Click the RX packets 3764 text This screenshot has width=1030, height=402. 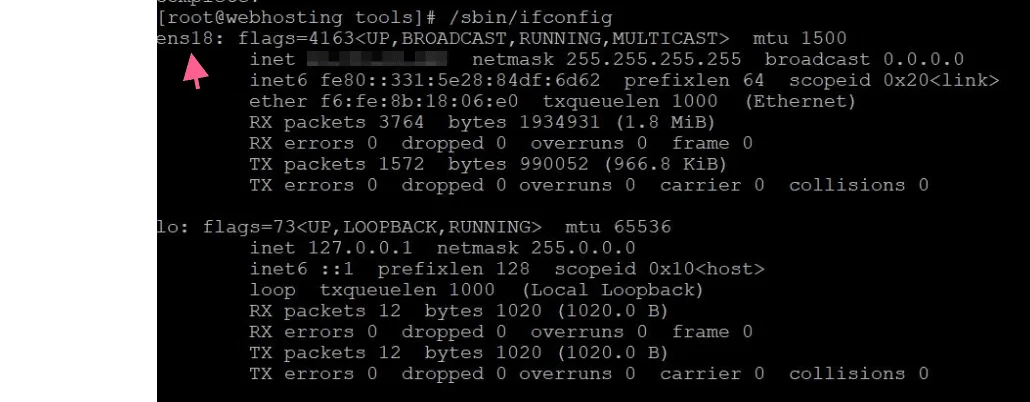pyautogui.click(x=336, y=123)
